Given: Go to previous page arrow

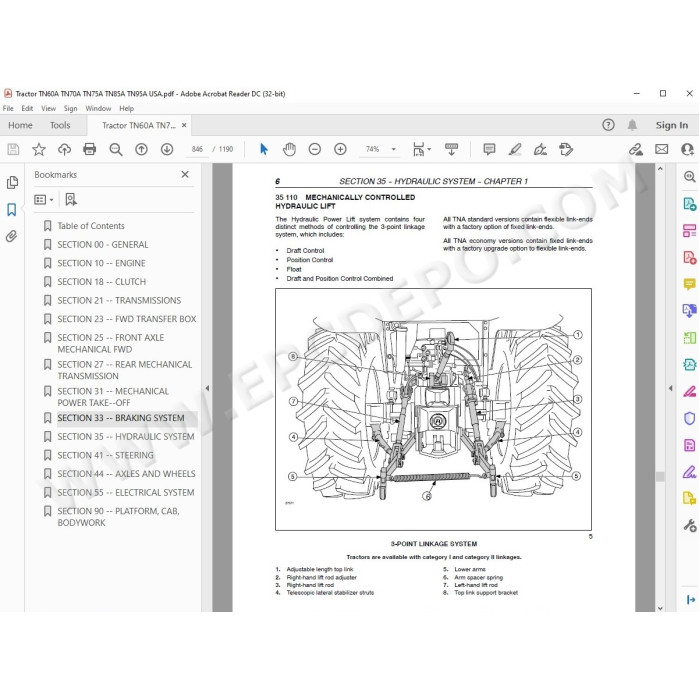Looking at the screenshot, I should coord(142,149).
